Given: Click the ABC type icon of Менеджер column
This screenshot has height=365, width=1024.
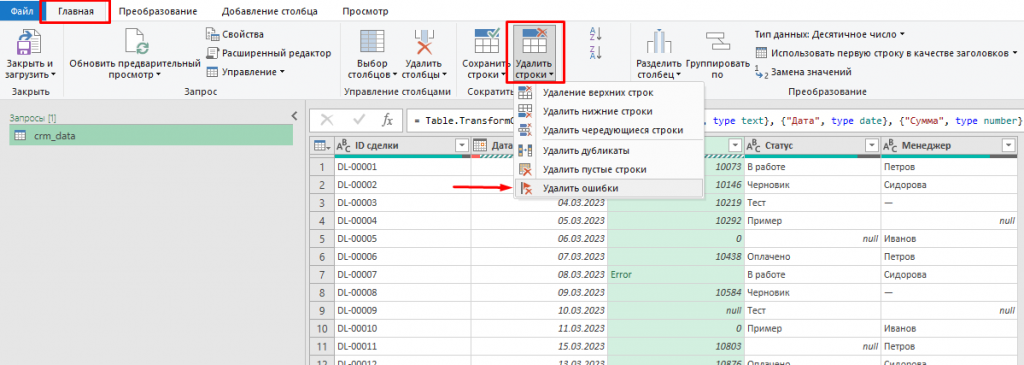Looking at the screenshot, I should [890, 146].
